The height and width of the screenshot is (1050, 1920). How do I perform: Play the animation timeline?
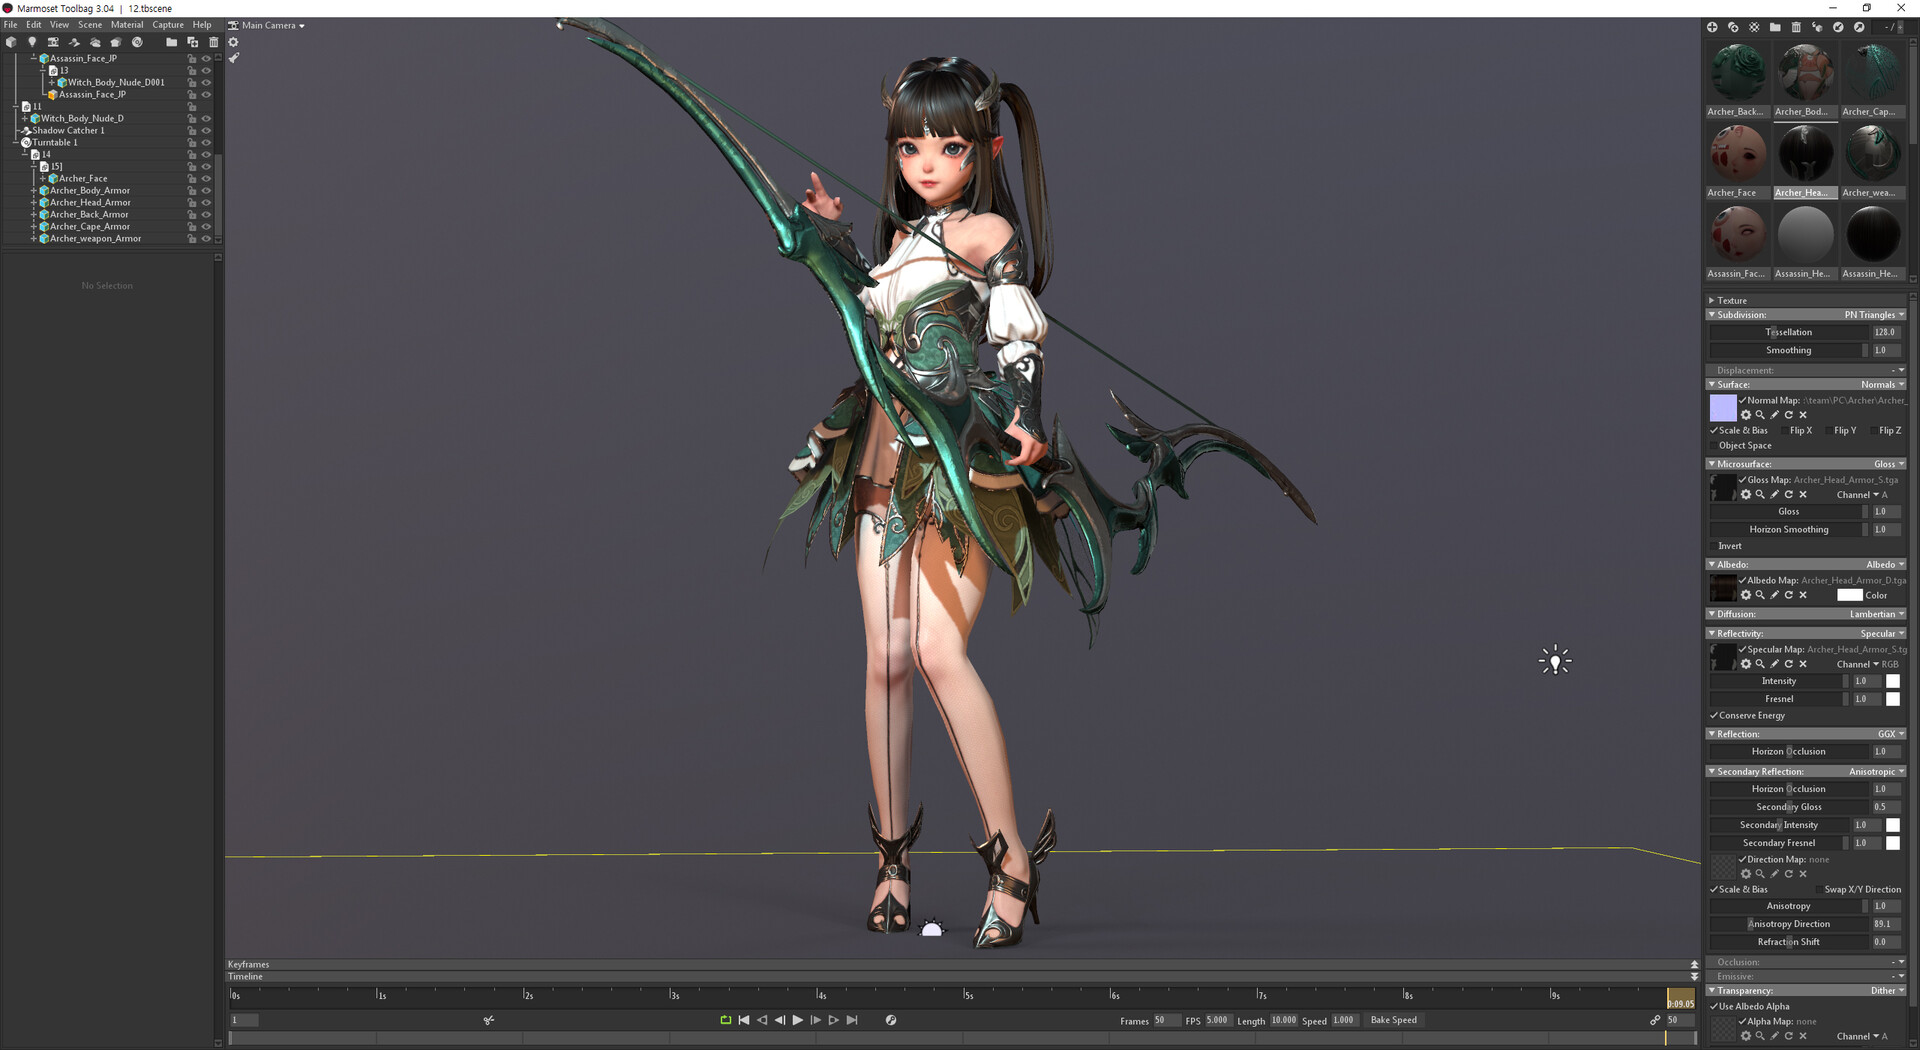tap(797, 1020)
